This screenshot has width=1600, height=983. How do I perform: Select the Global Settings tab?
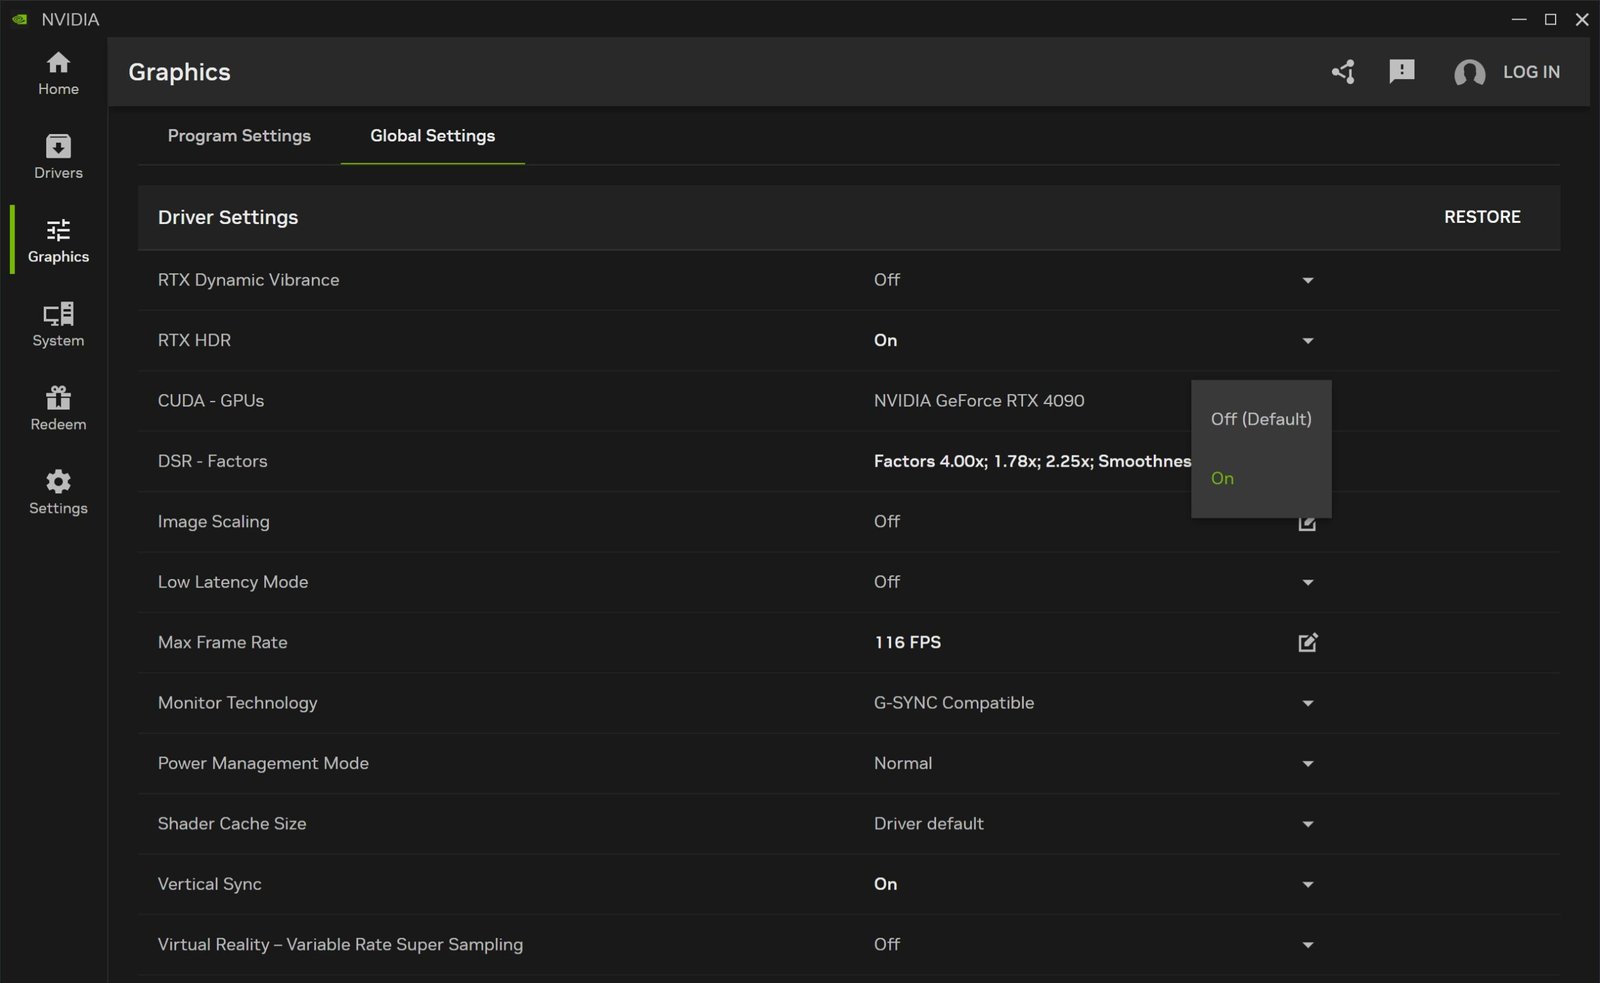[432, 136]
